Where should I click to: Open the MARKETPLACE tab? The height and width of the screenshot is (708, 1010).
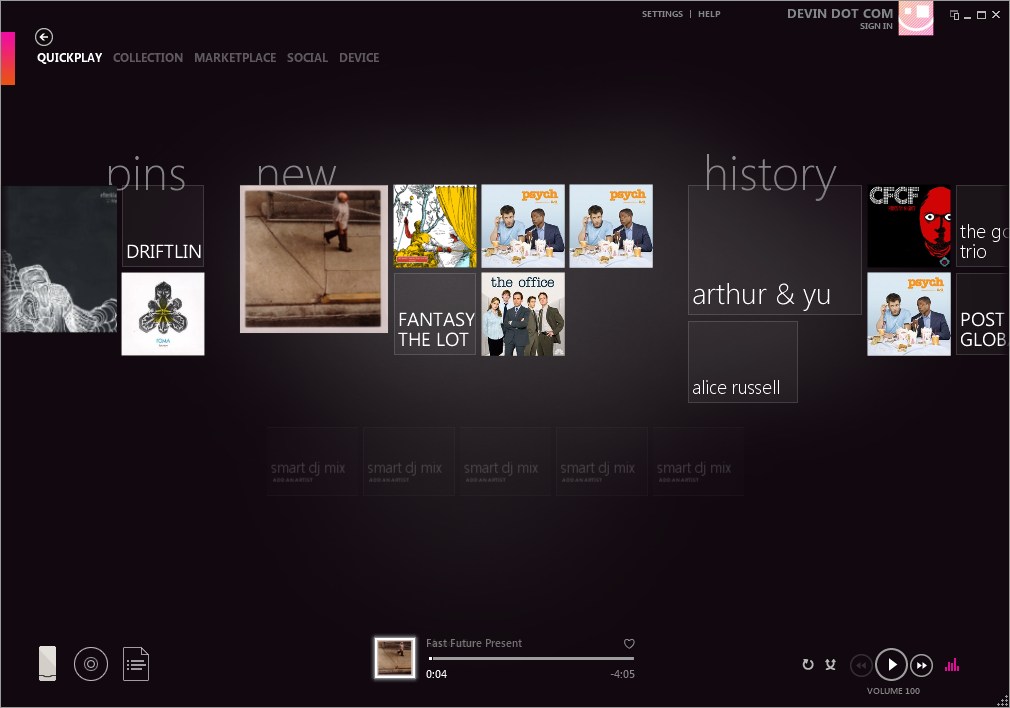click(235, 58)
